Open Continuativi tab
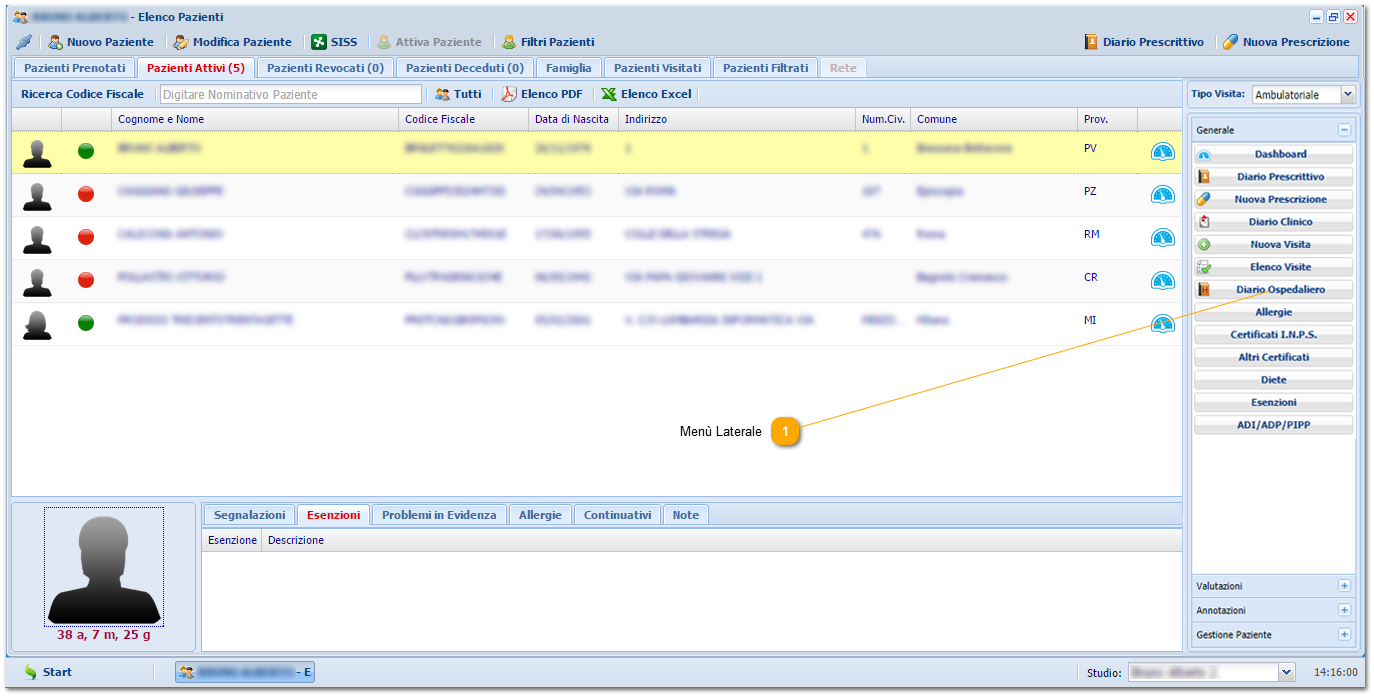Screen dimensions: 1374x697 tap(617, 515)
